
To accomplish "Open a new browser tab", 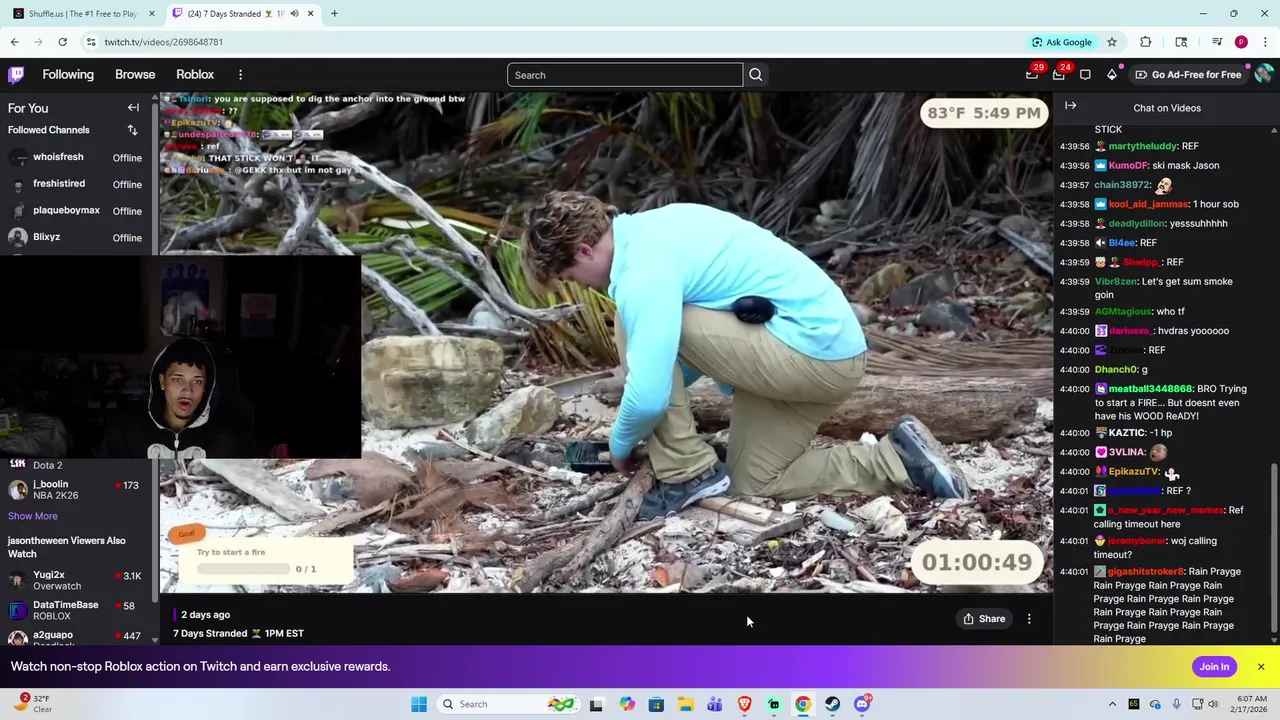I will tap(334, 14).
